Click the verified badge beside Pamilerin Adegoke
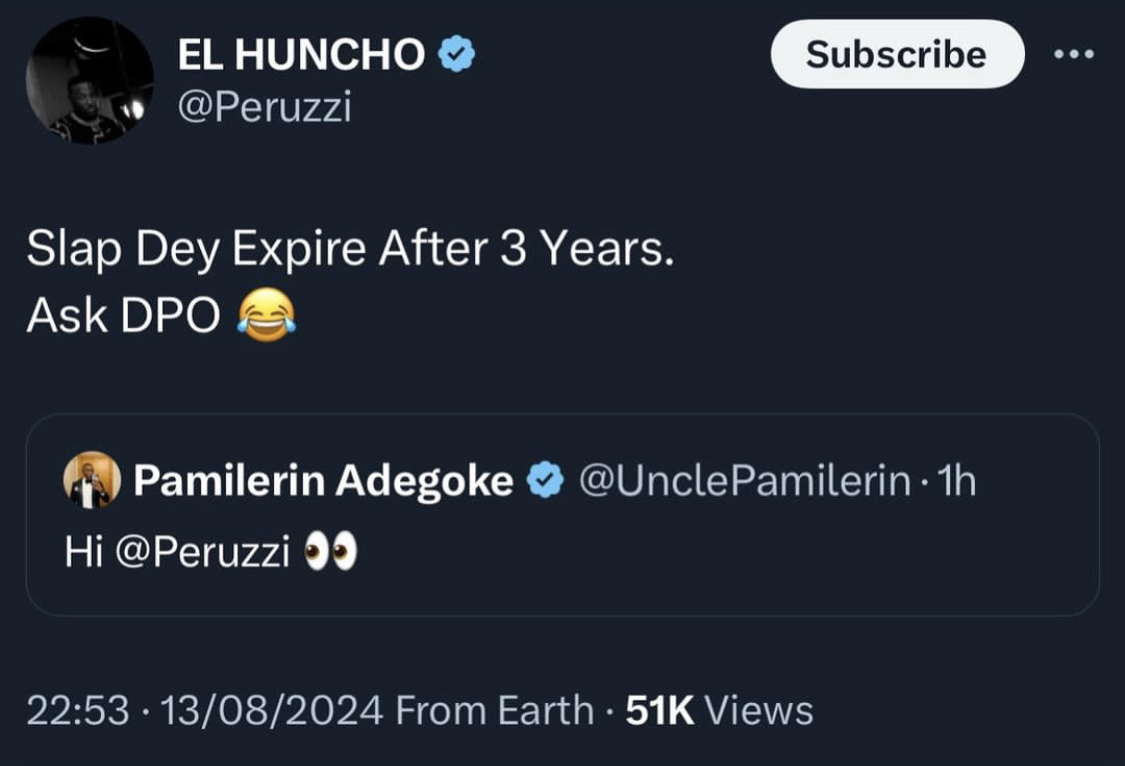 pyautogui.click(x=545, y=482)
